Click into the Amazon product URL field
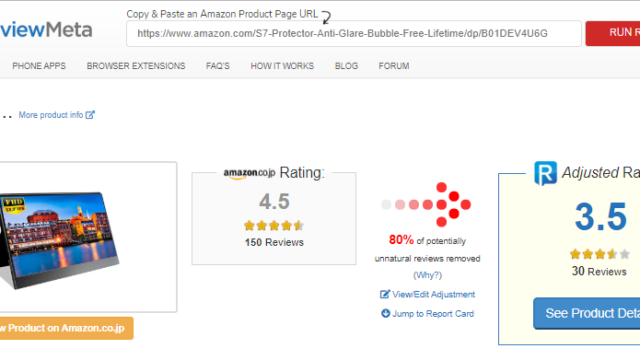 coord(354,33)
